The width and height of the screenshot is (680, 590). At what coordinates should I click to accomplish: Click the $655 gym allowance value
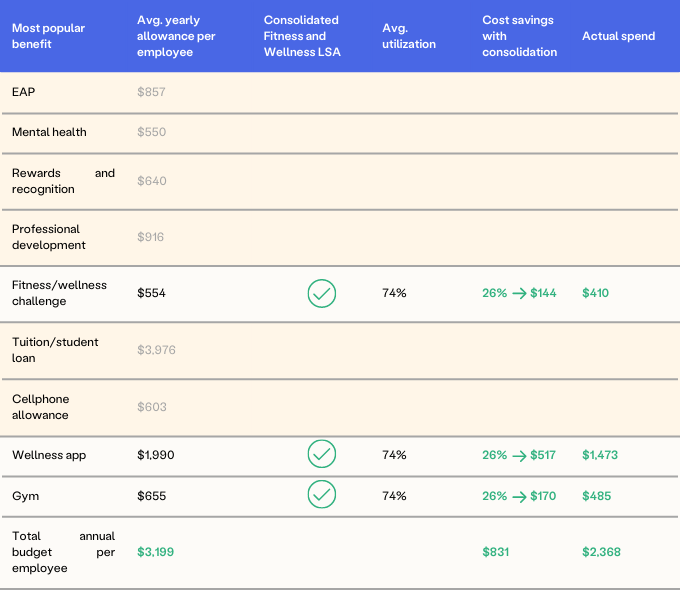pos(151,496)
